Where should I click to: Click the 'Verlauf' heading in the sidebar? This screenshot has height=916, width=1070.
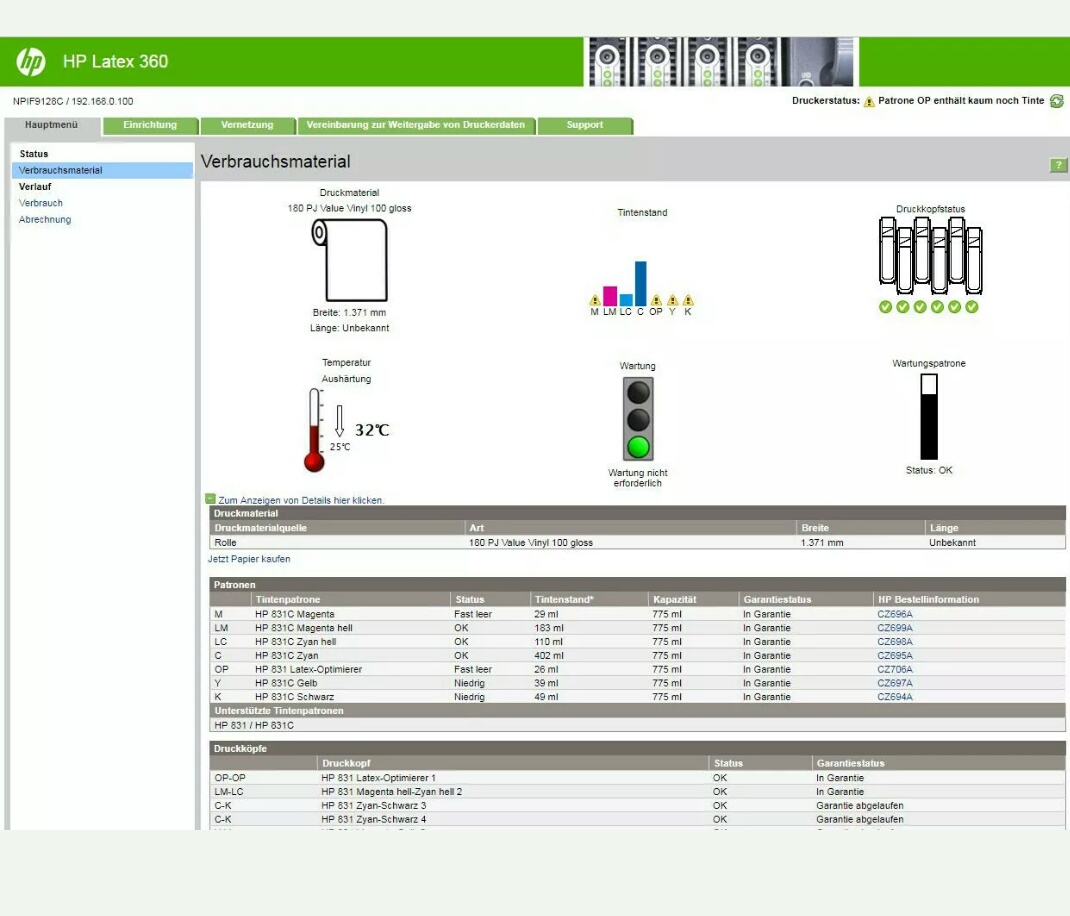35,186
